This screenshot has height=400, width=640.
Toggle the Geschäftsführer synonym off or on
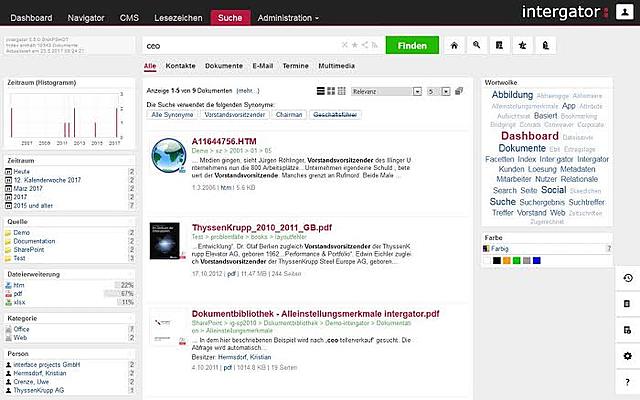click(335, 115)
